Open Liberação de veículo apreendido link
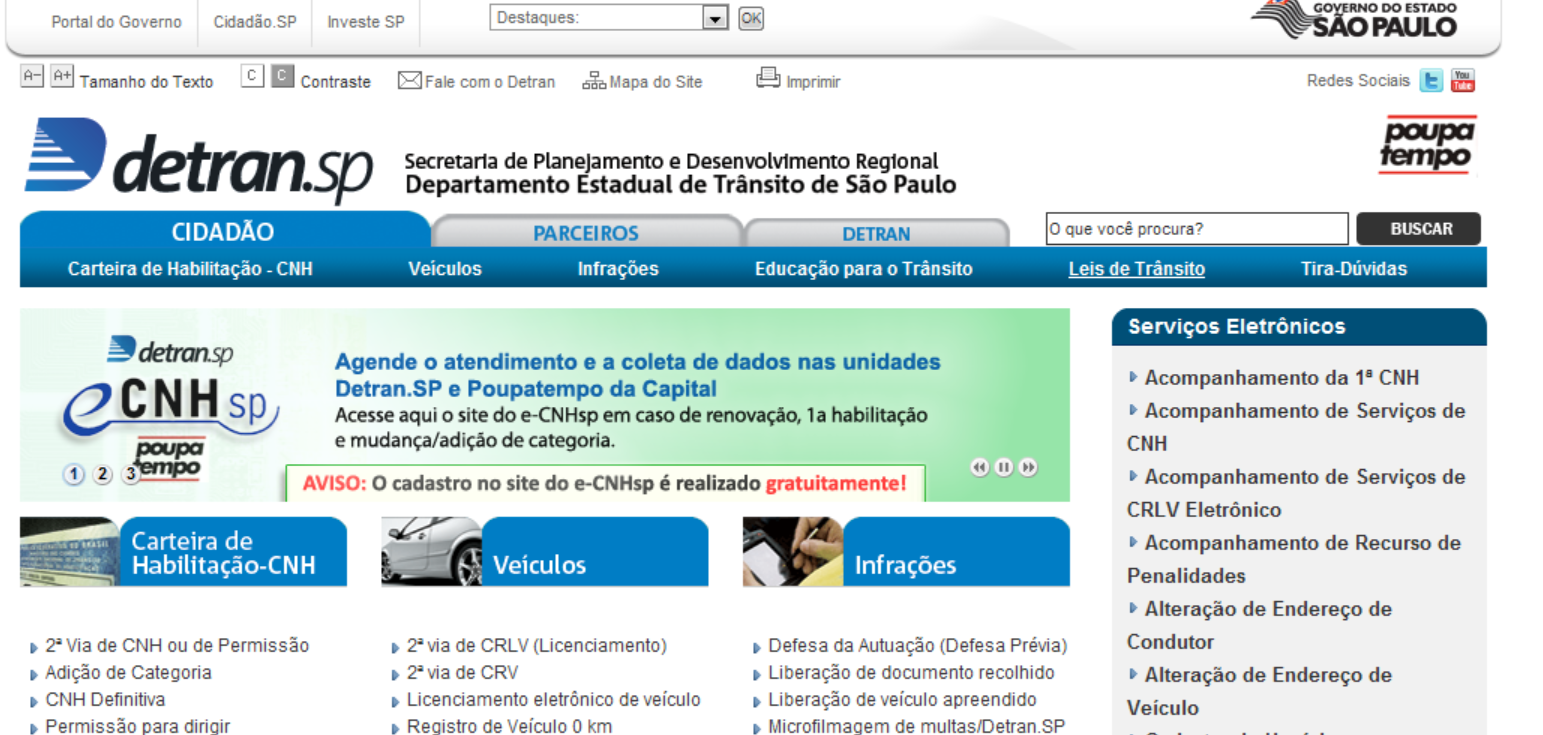Viewport: 1543px width, 735px height. [x=902, y=700]
